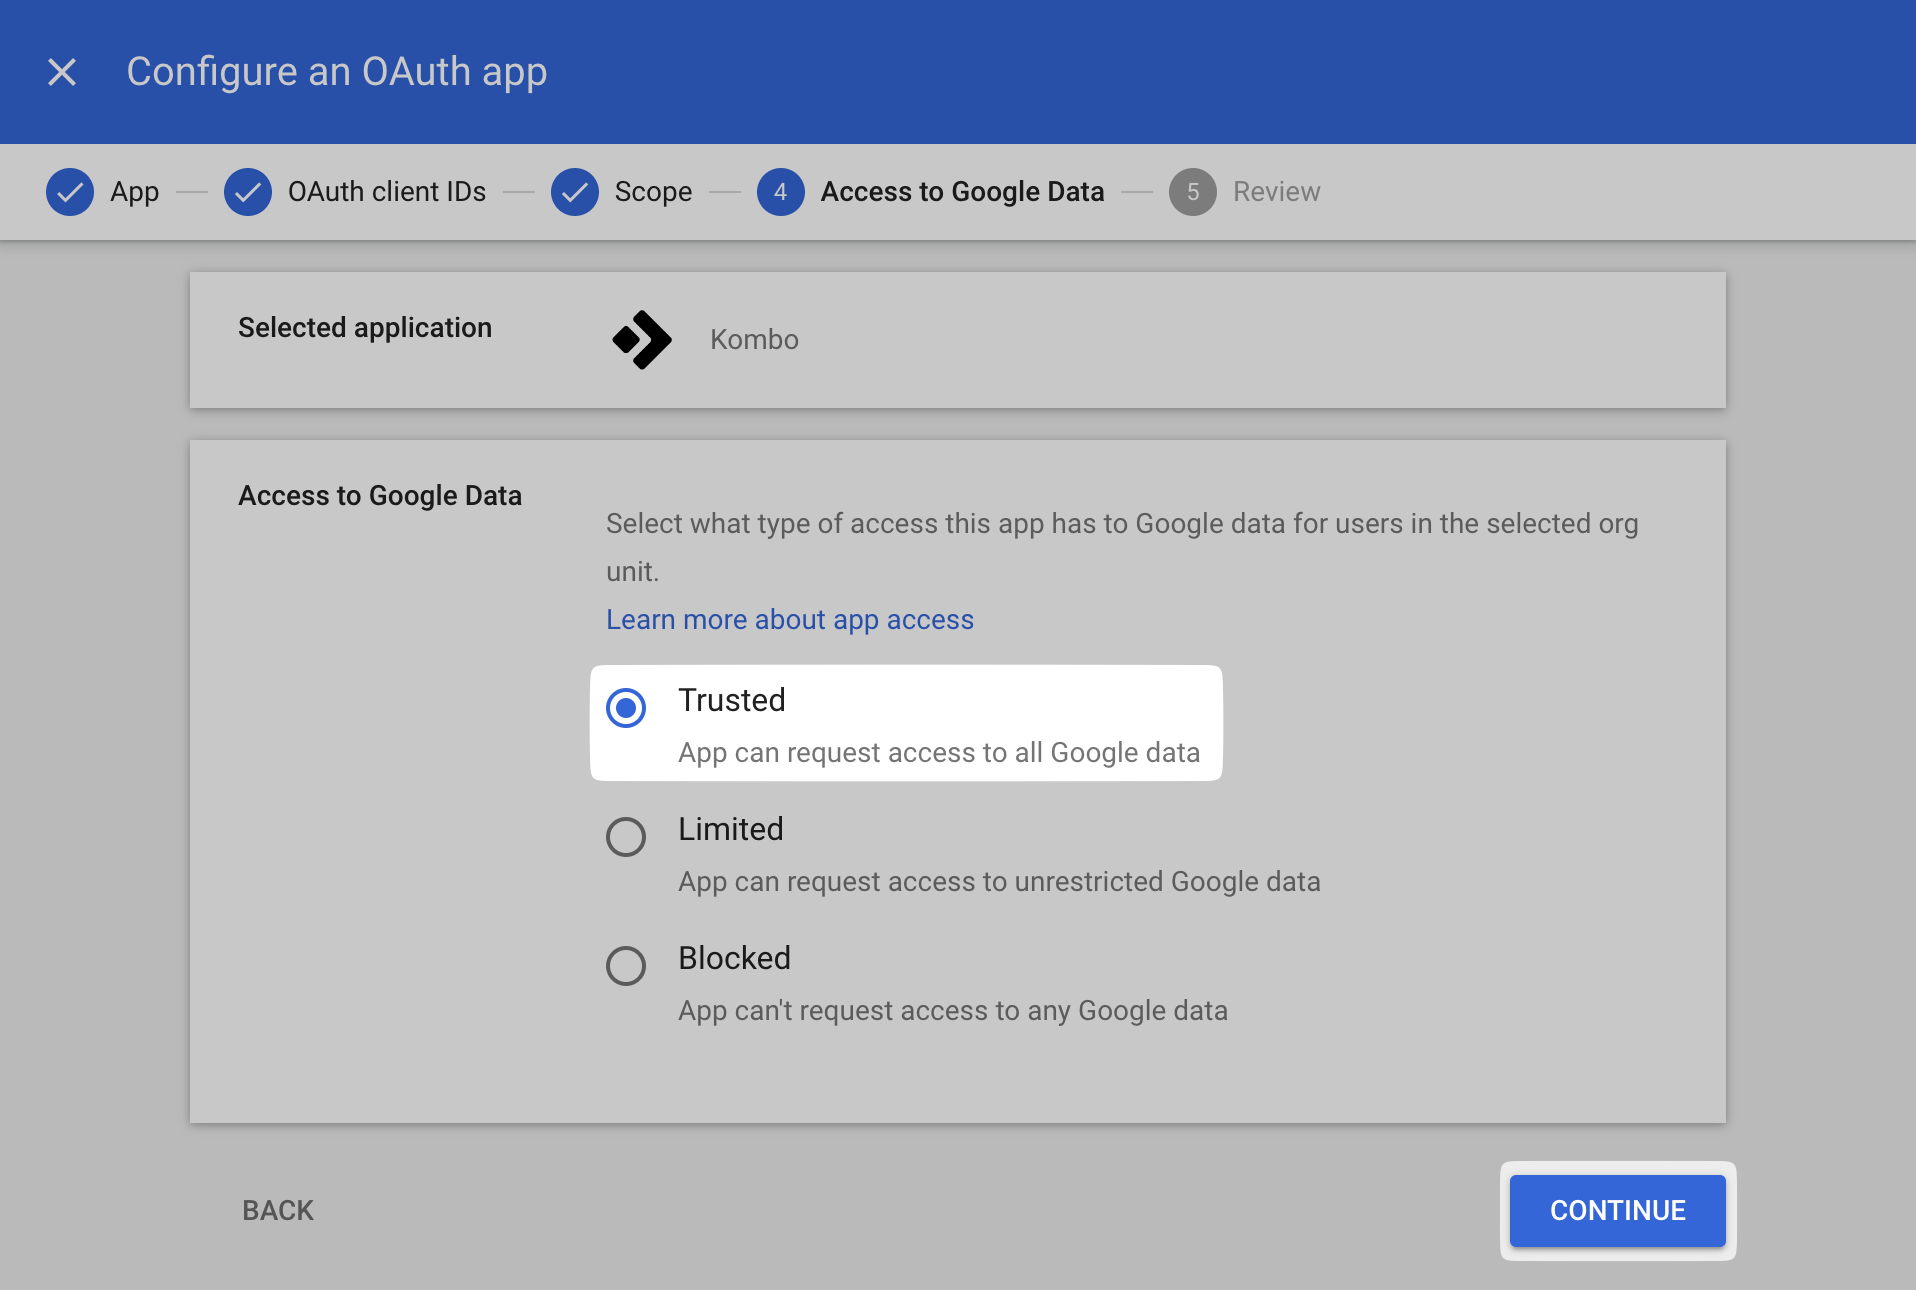Click the Blocked option description text
This screenshot has width=1916, height=1290.
click(x=952, y=1011)
